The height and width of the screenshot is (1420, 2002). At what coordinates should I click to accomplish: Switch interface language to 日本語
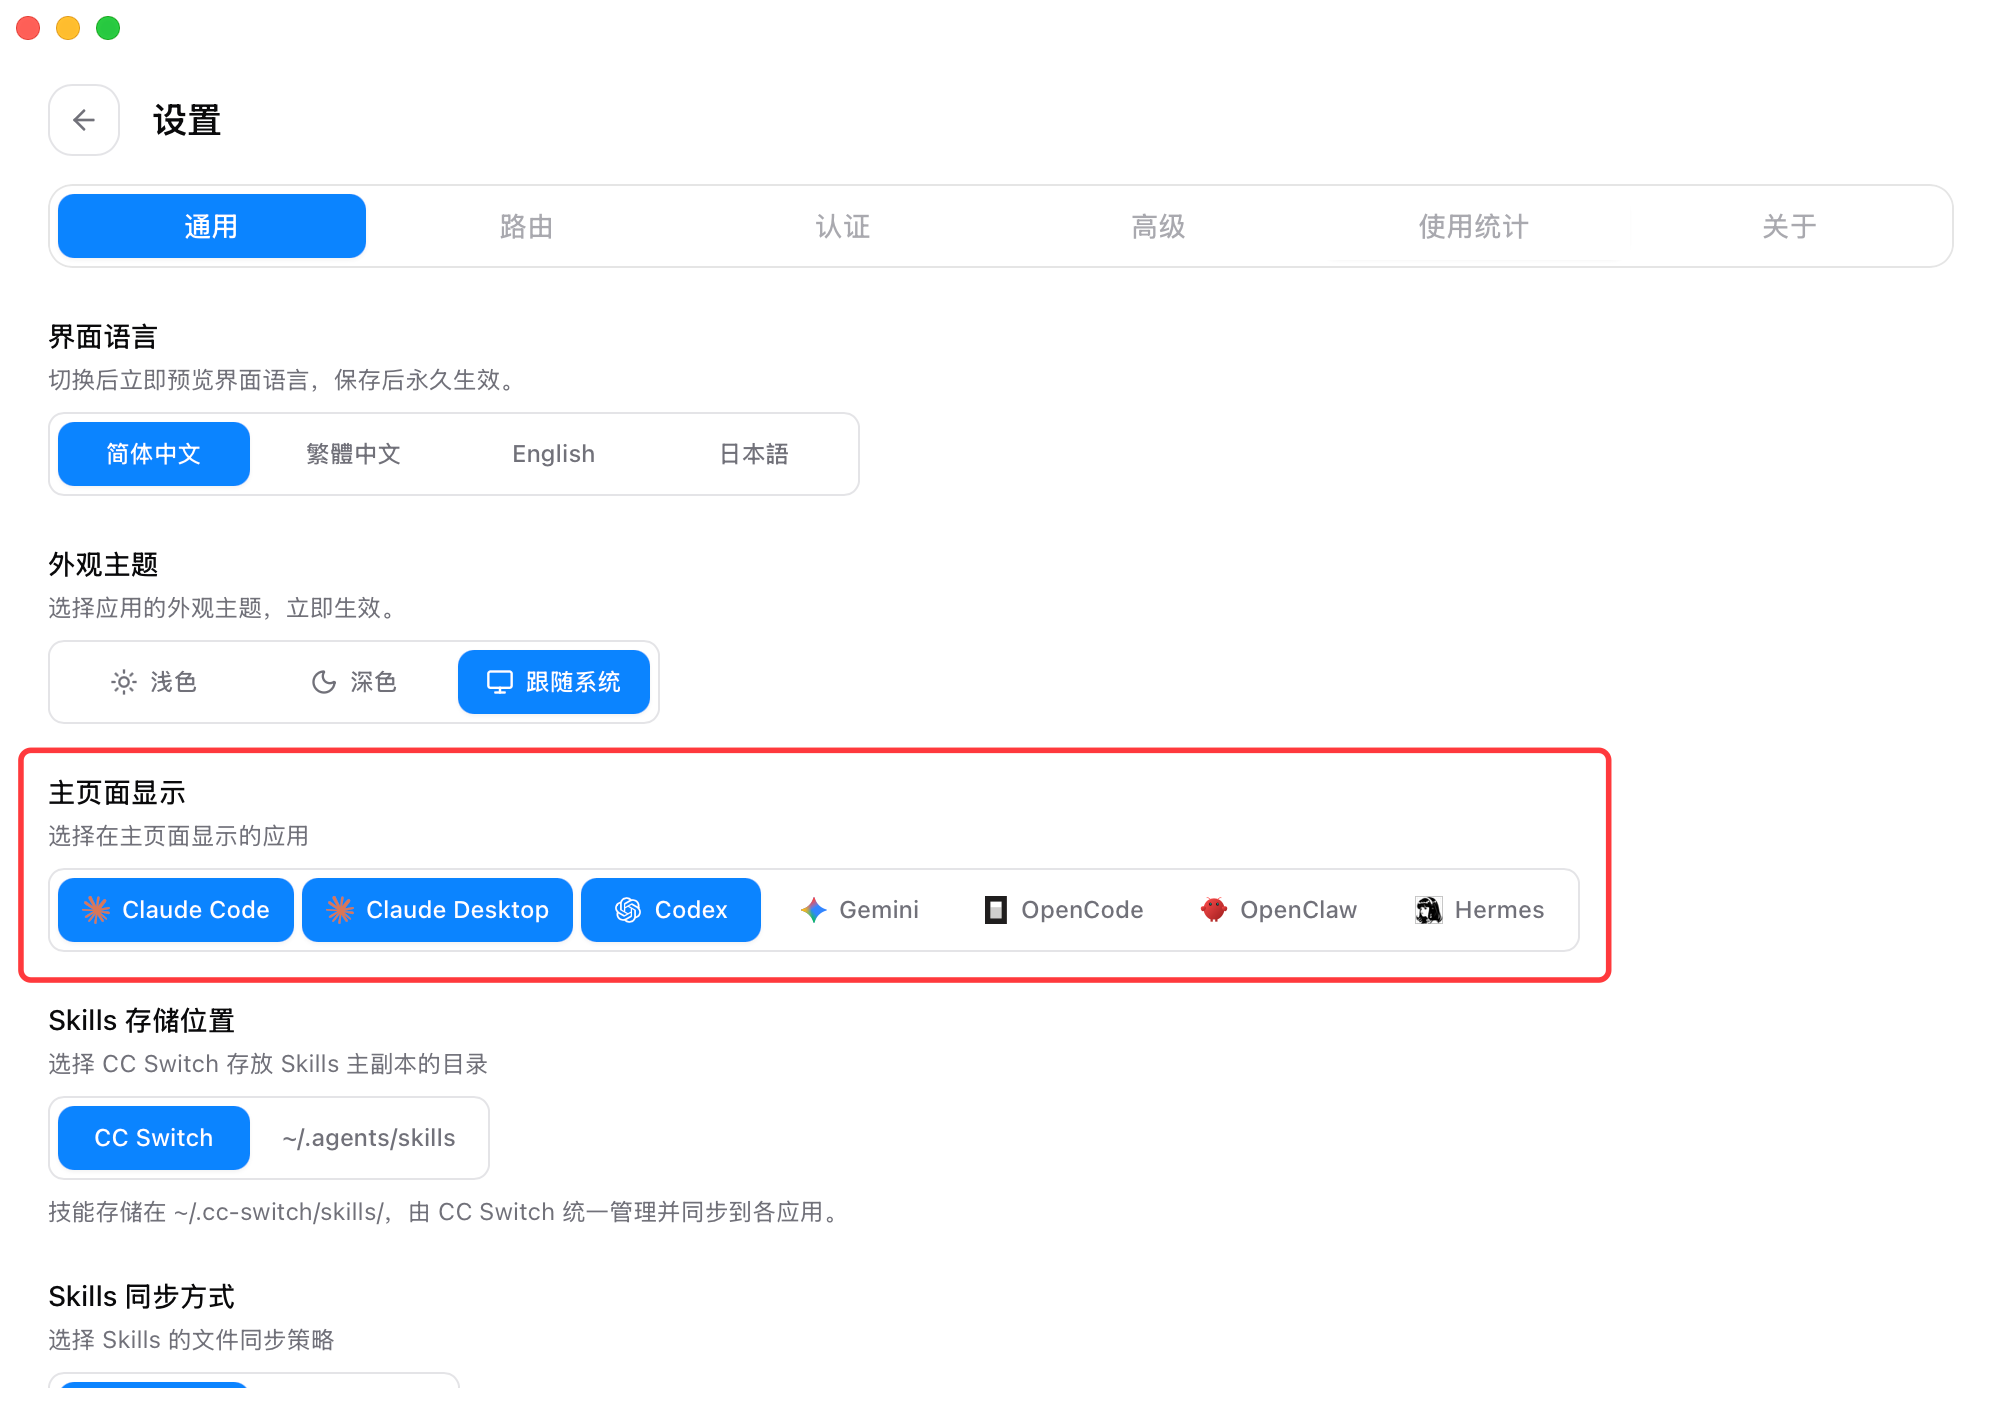[x=754, y=454]
